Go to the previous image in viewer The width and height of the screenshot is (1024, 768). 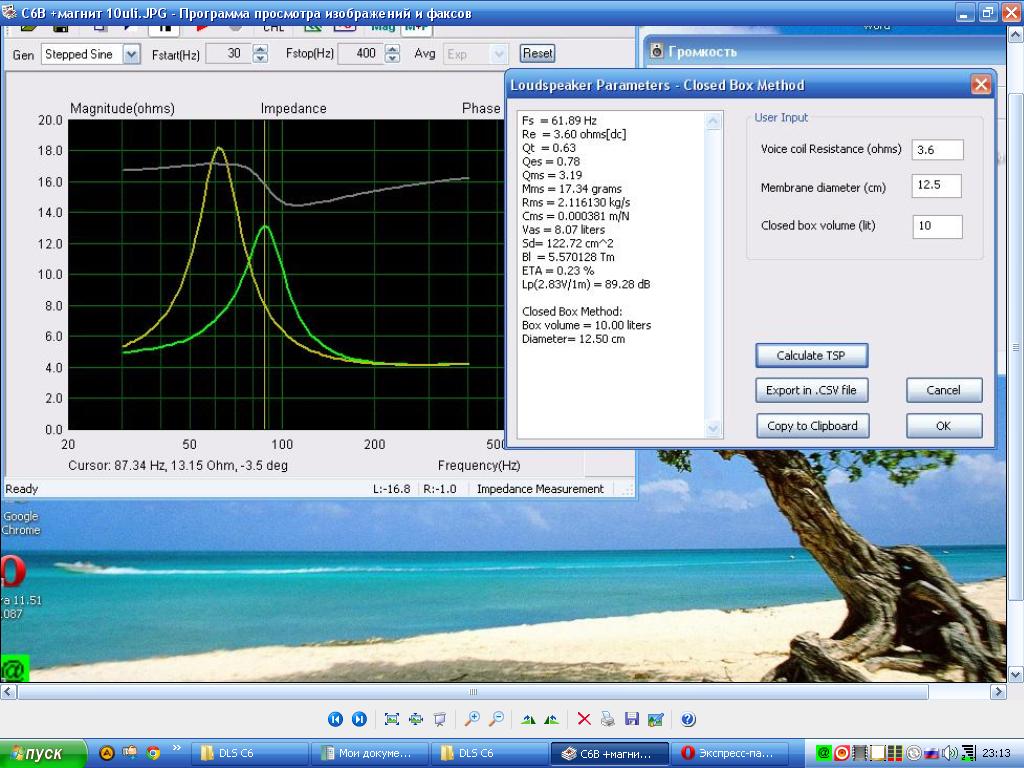335,719
